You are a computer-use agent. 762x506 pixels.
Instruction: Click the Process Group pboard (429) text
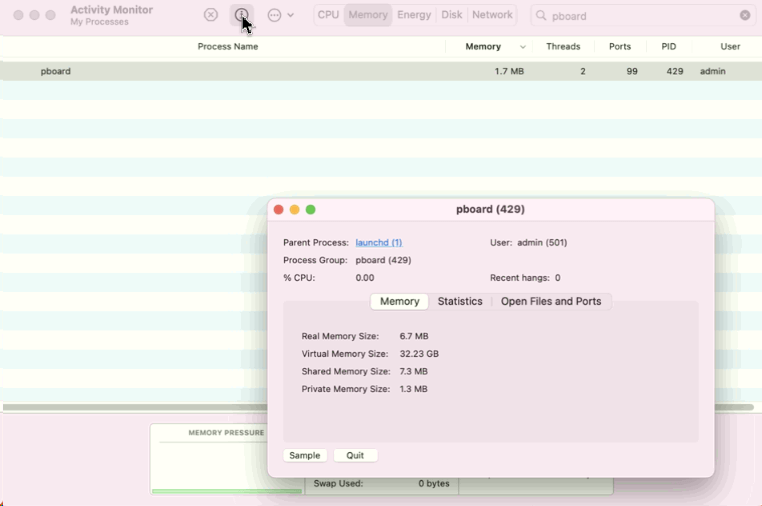pos(383,260)
